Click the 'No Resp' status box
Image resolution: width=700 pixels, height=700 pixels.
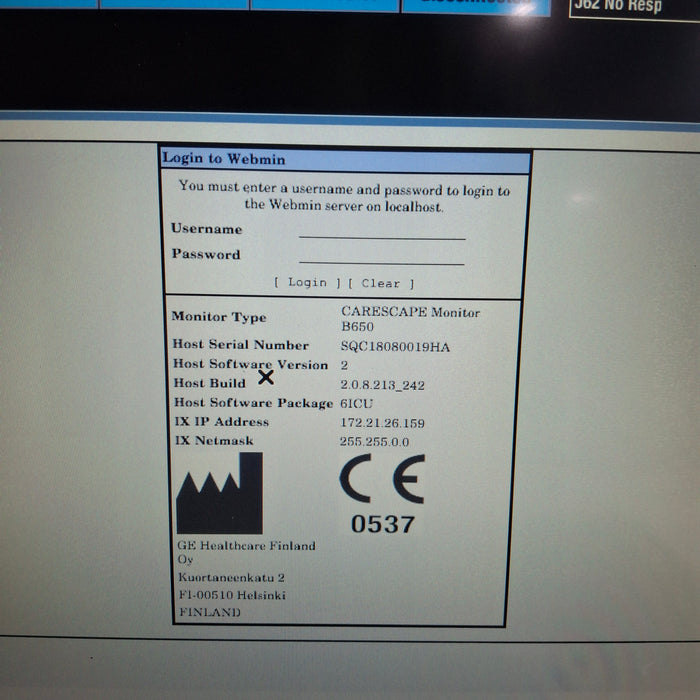coord(634,9)
